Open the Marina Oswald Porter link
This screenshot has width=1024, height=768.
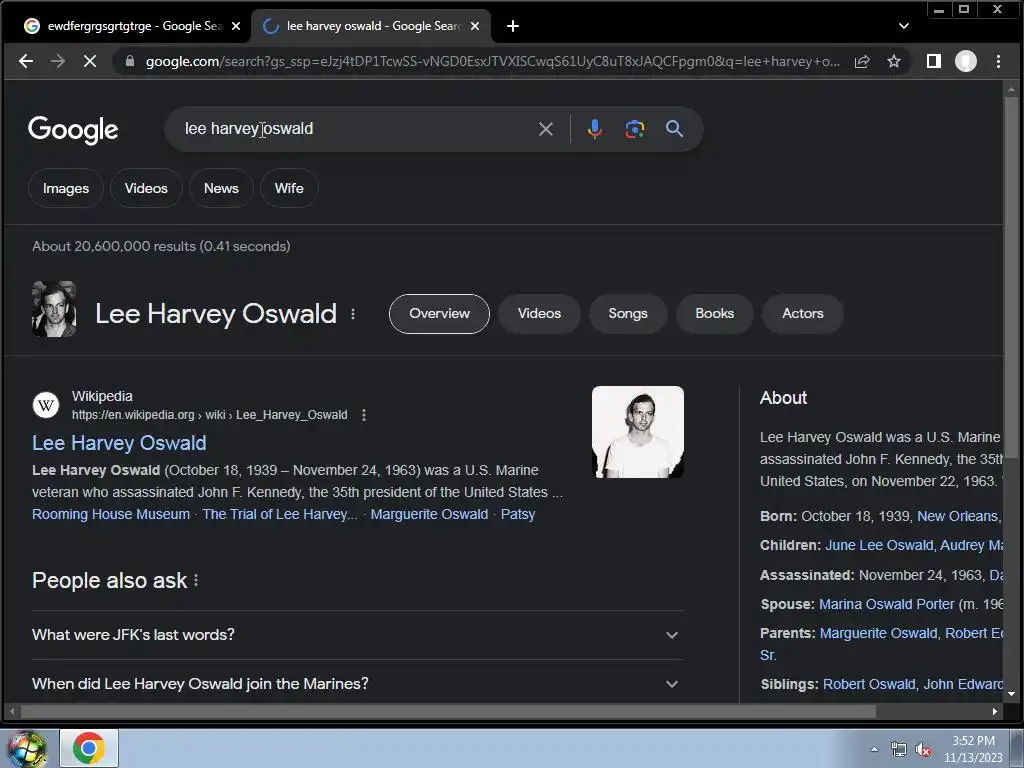[886, 605]
